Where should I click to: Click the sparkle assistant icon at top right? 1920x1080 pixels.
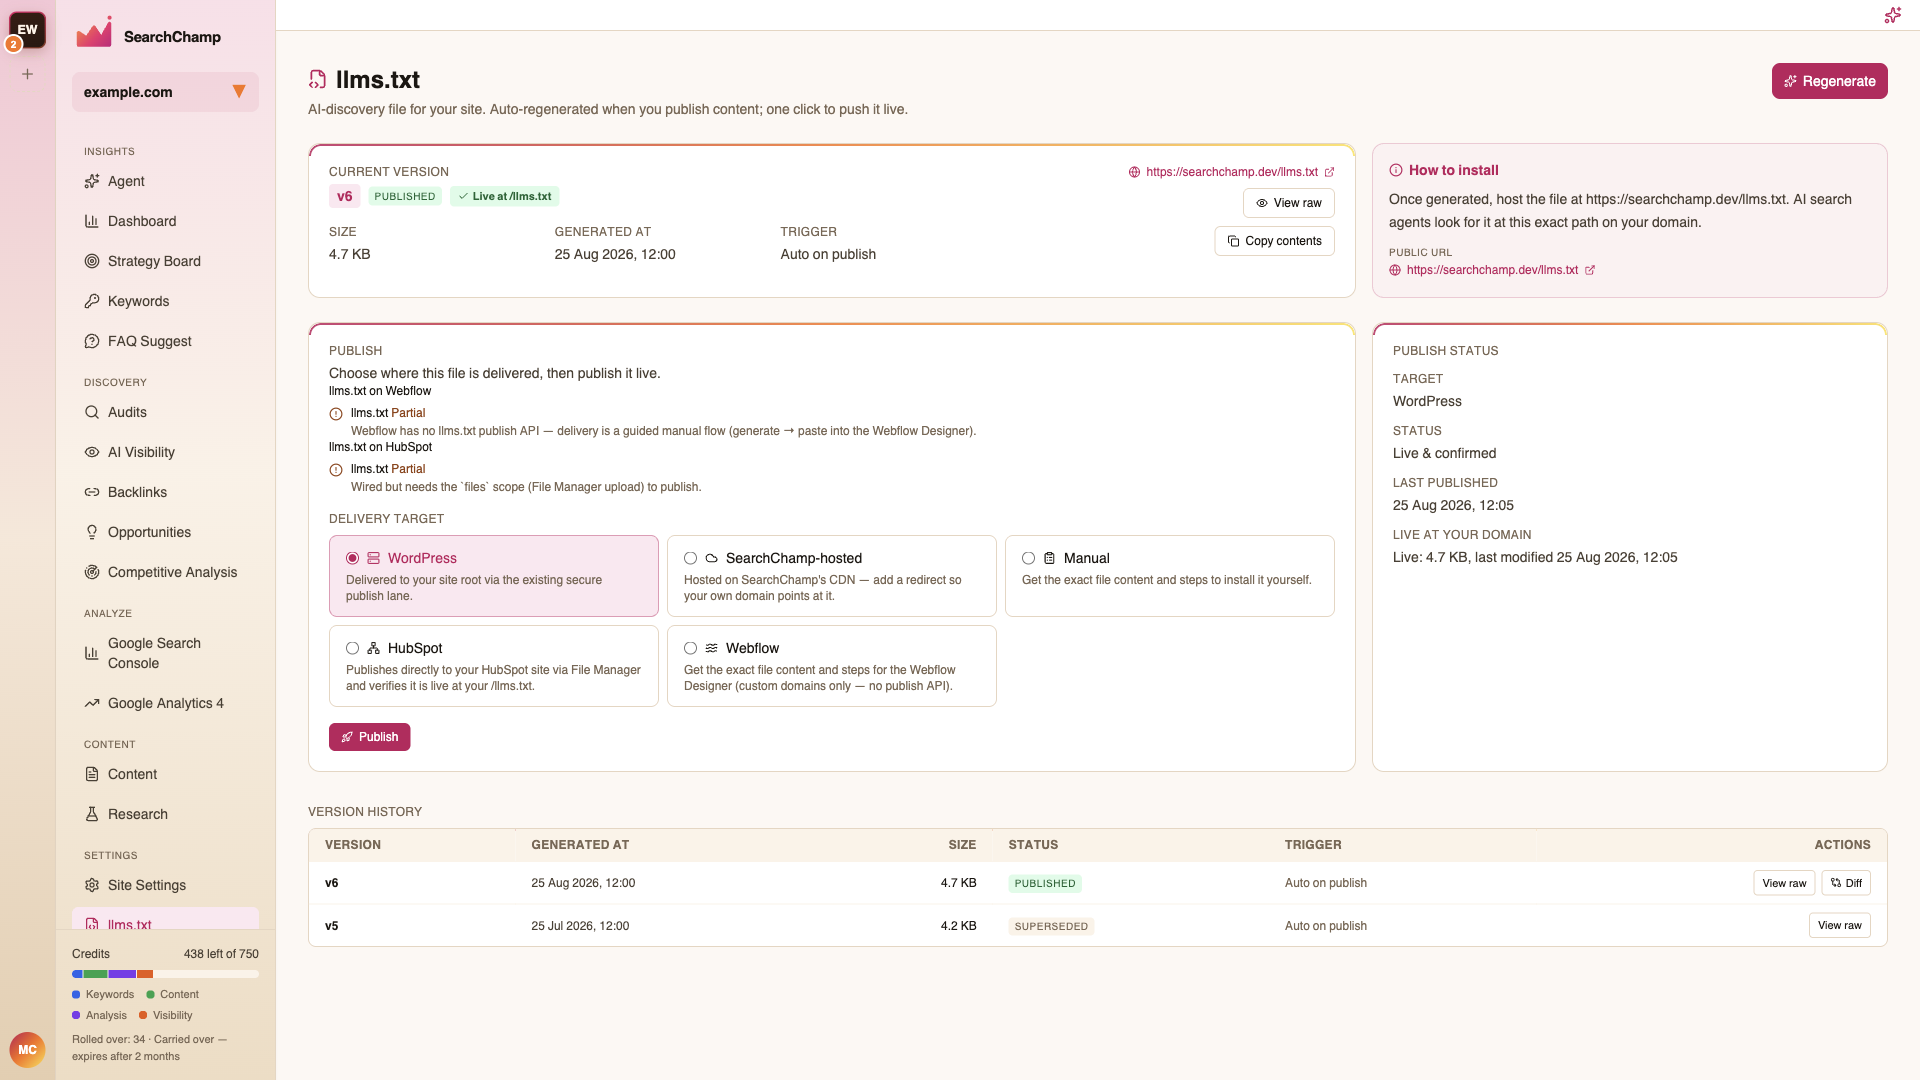pyautogui.click(x=1892, y=15)
